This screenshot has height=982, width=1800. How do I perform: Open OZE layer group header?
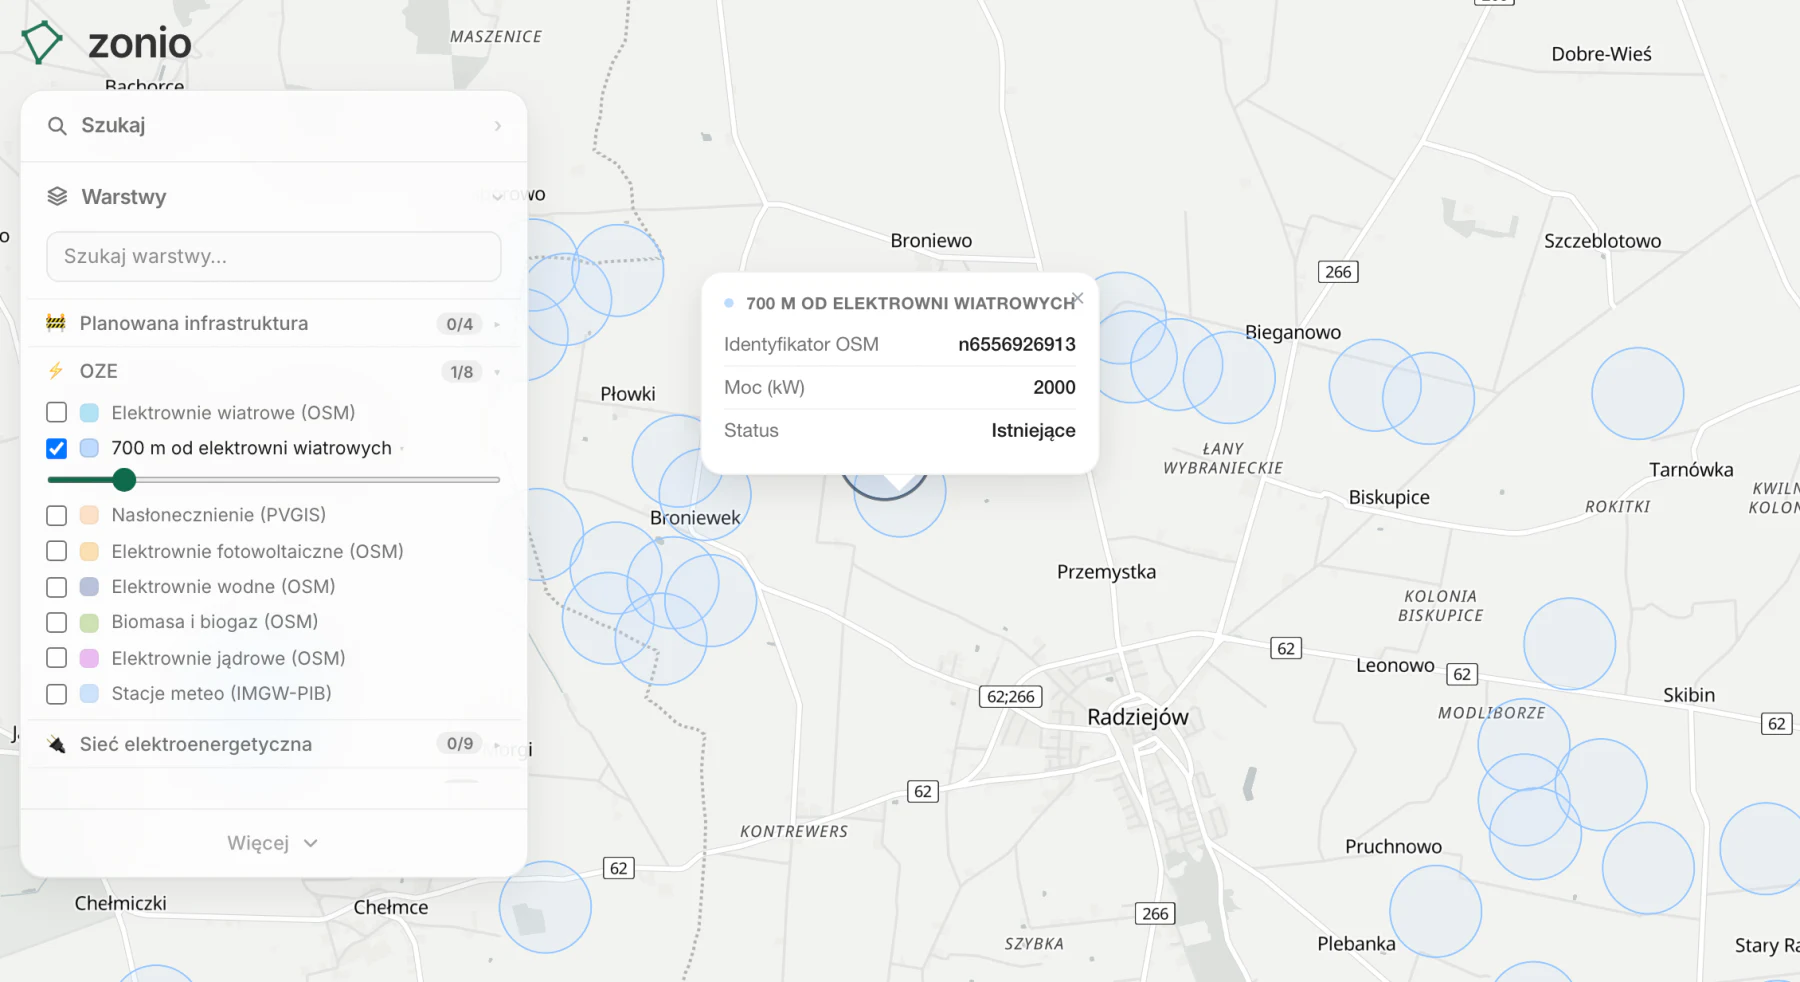click(x=274, y=371)
